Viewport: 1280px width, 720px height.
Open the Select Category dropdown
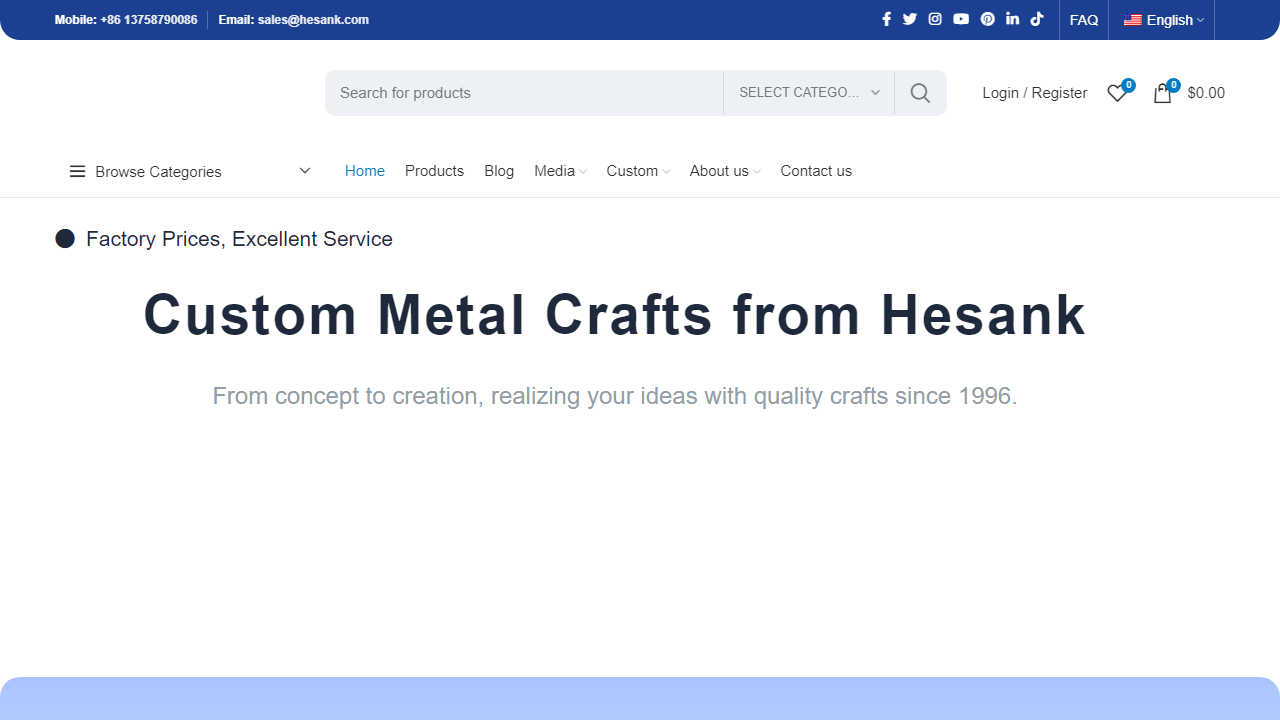pos(809,93)
